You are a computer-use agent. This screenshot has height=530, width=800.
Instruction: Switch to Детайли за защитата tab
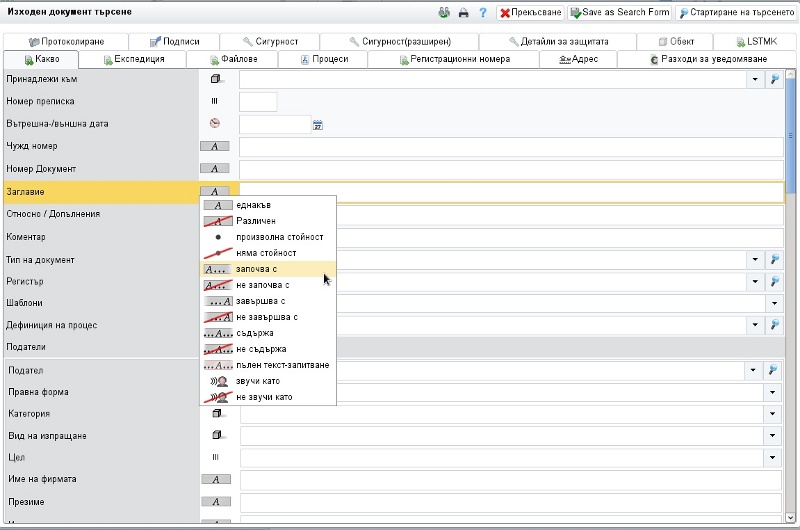[x=558, y=41]
